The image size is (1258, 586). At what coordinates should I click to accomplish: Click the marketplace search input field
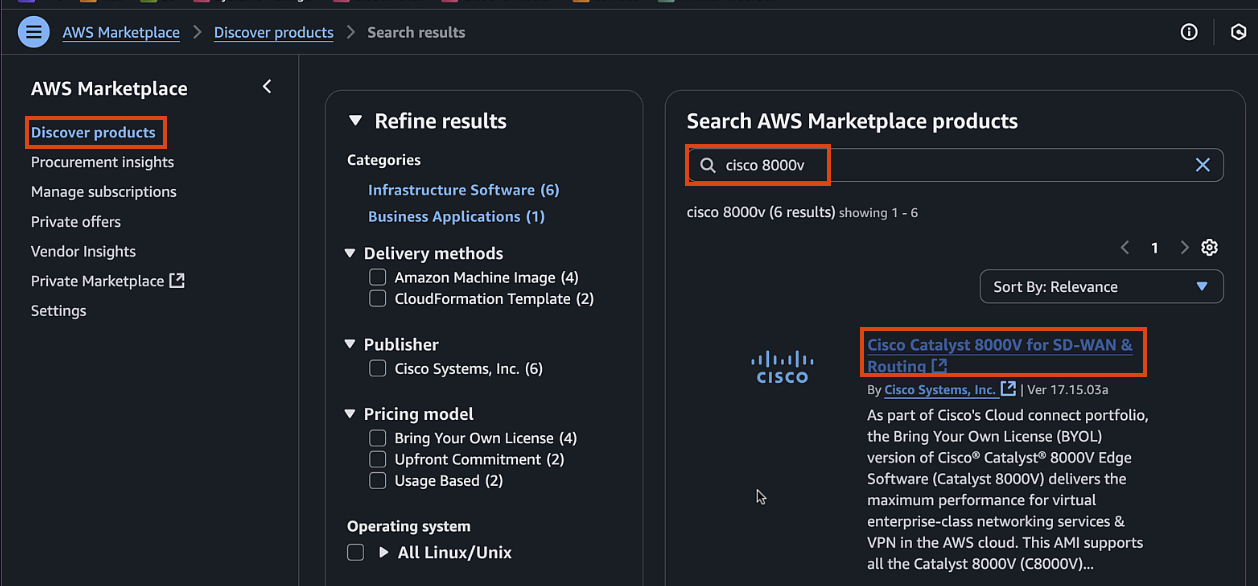[x=955, y=165]
